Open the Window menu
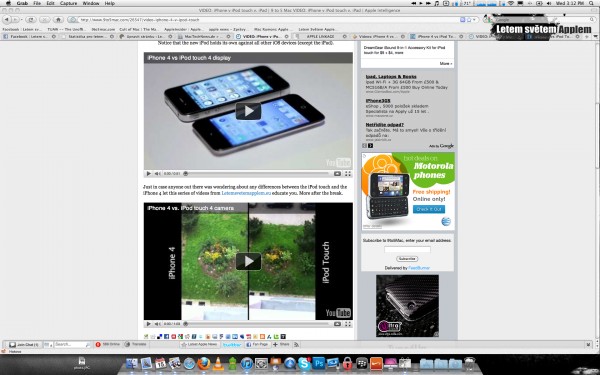 tap(91, 3)
